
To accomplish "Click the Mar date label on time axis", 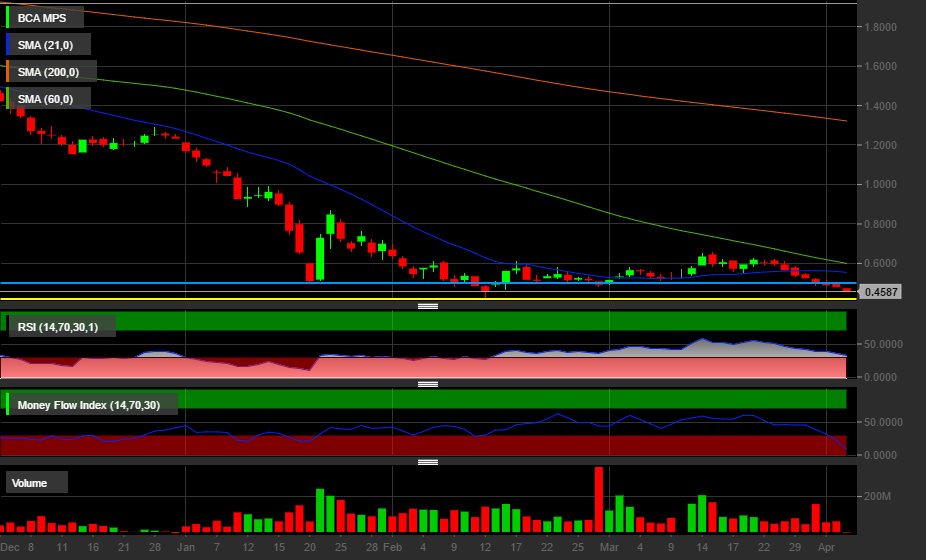I will [609, 547].
